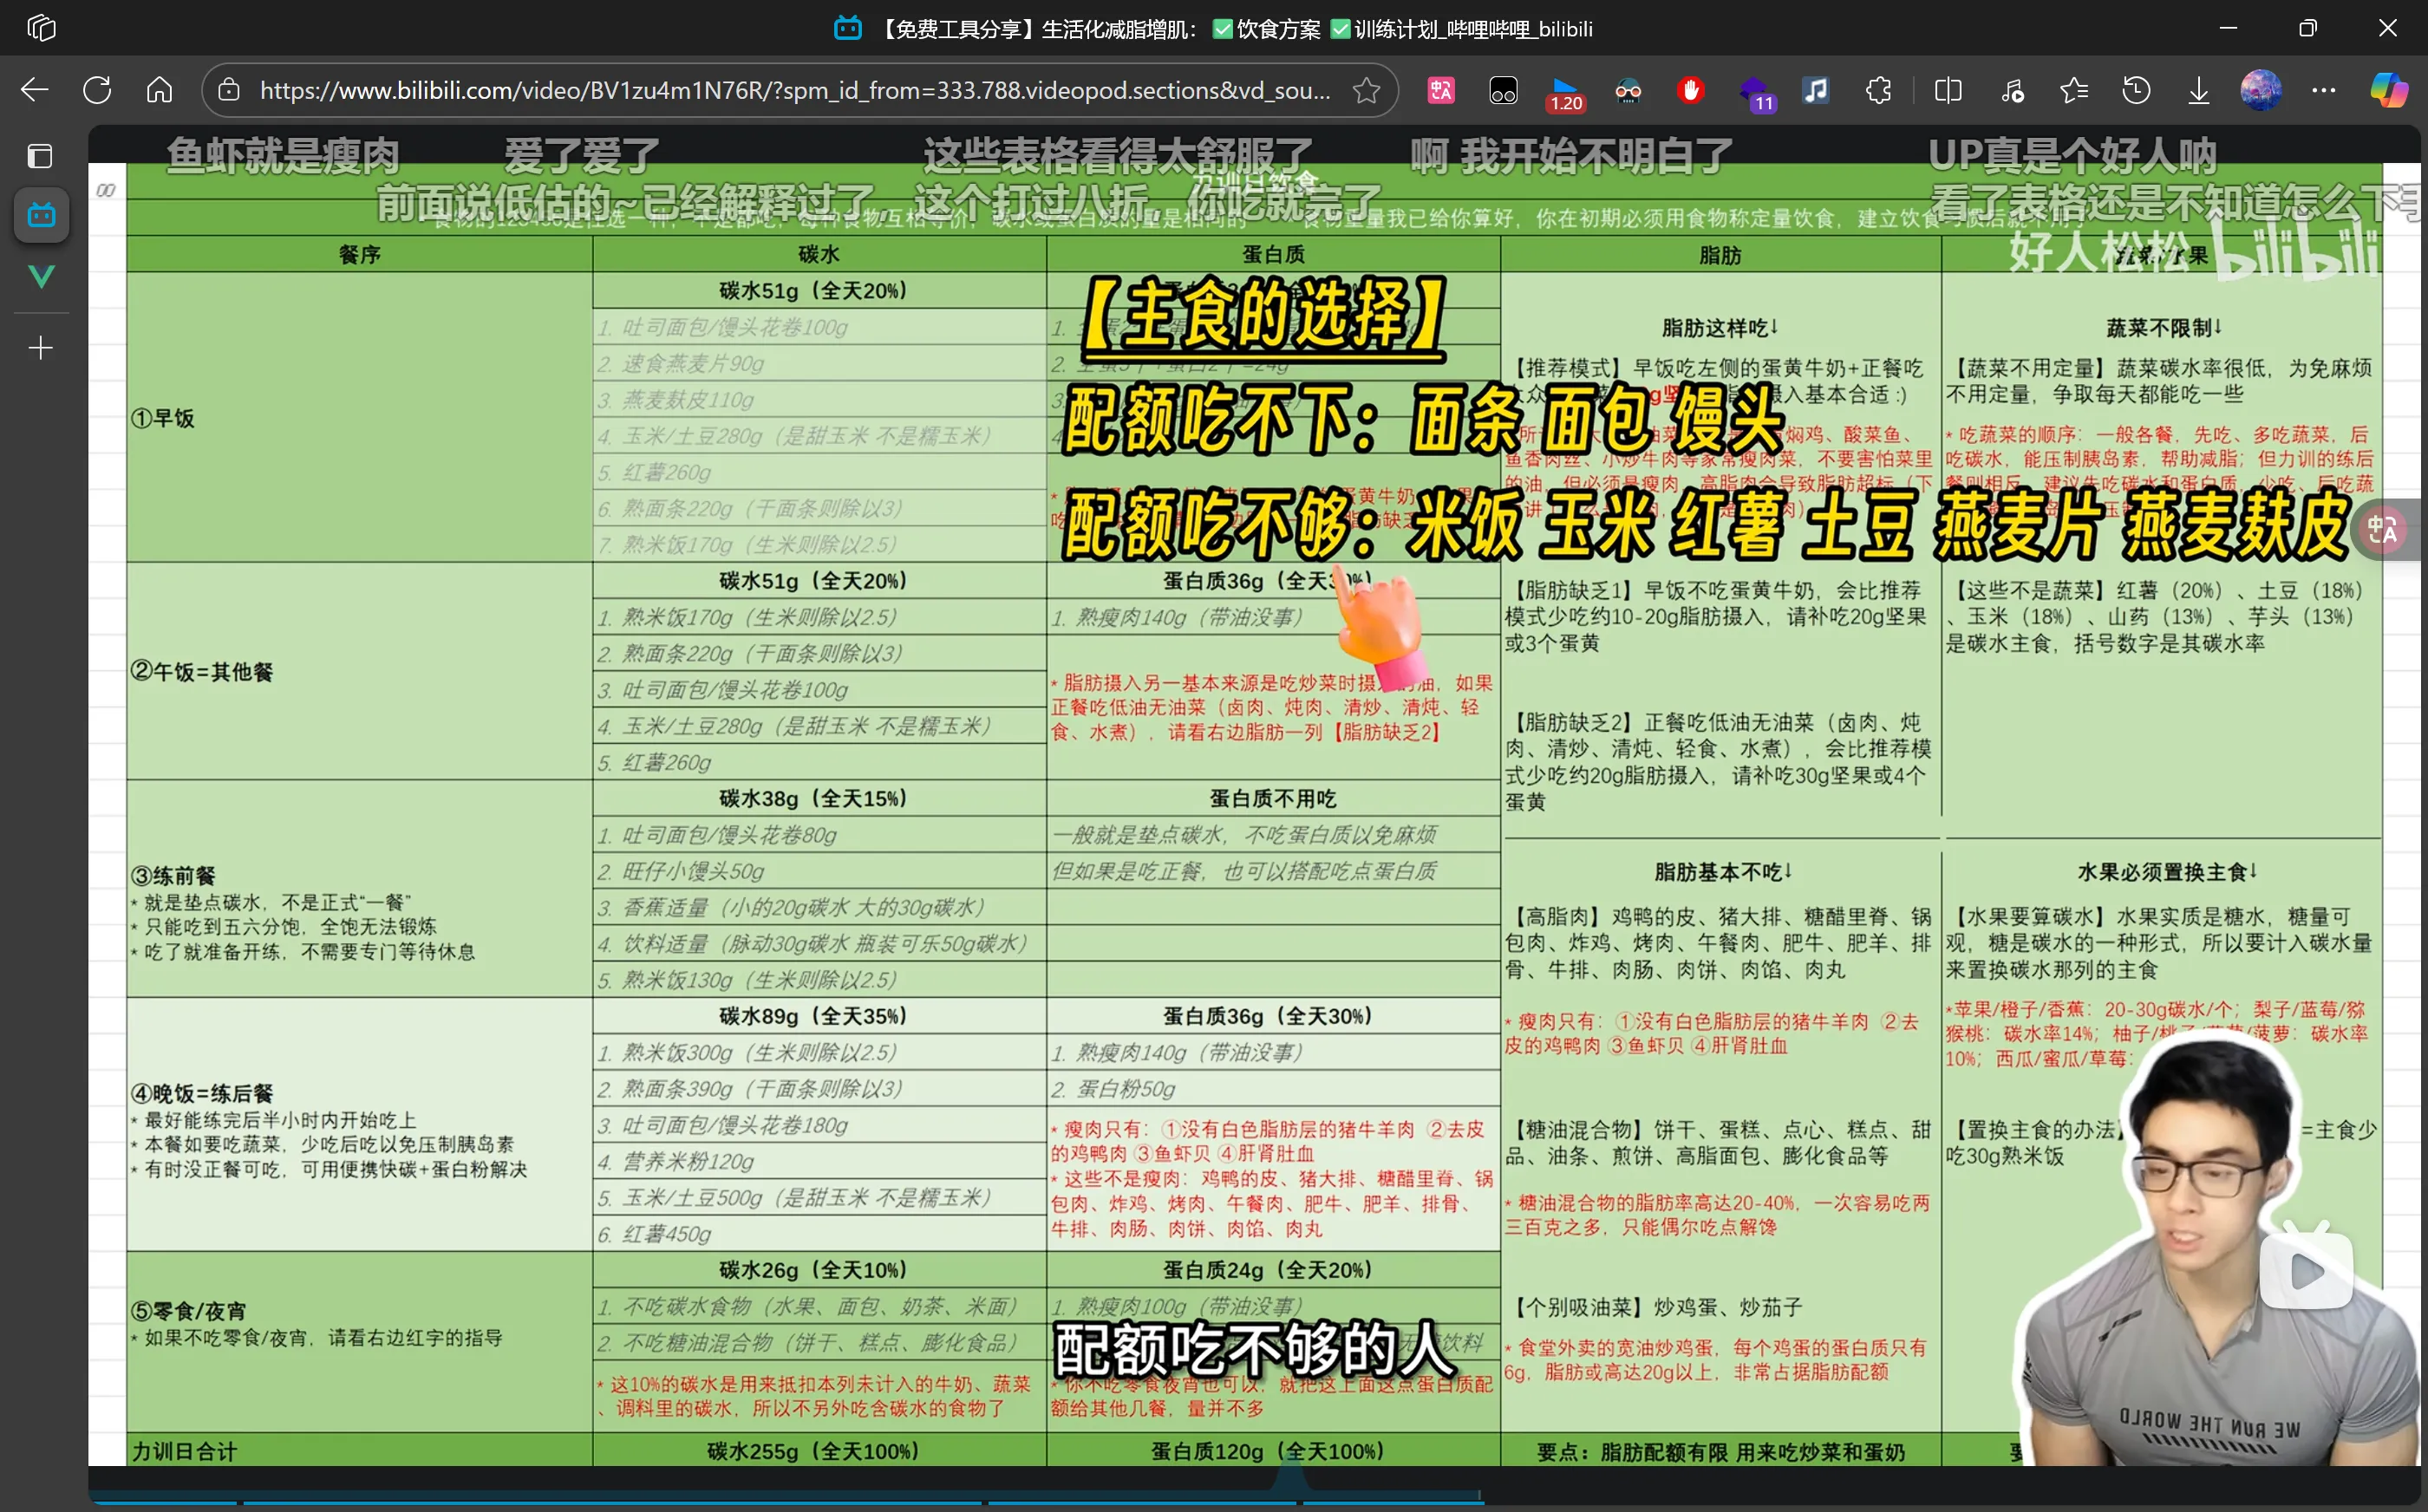Switch to the bilibili vertical tab
Screen dimensions: 2428x1512
(41, 215)
